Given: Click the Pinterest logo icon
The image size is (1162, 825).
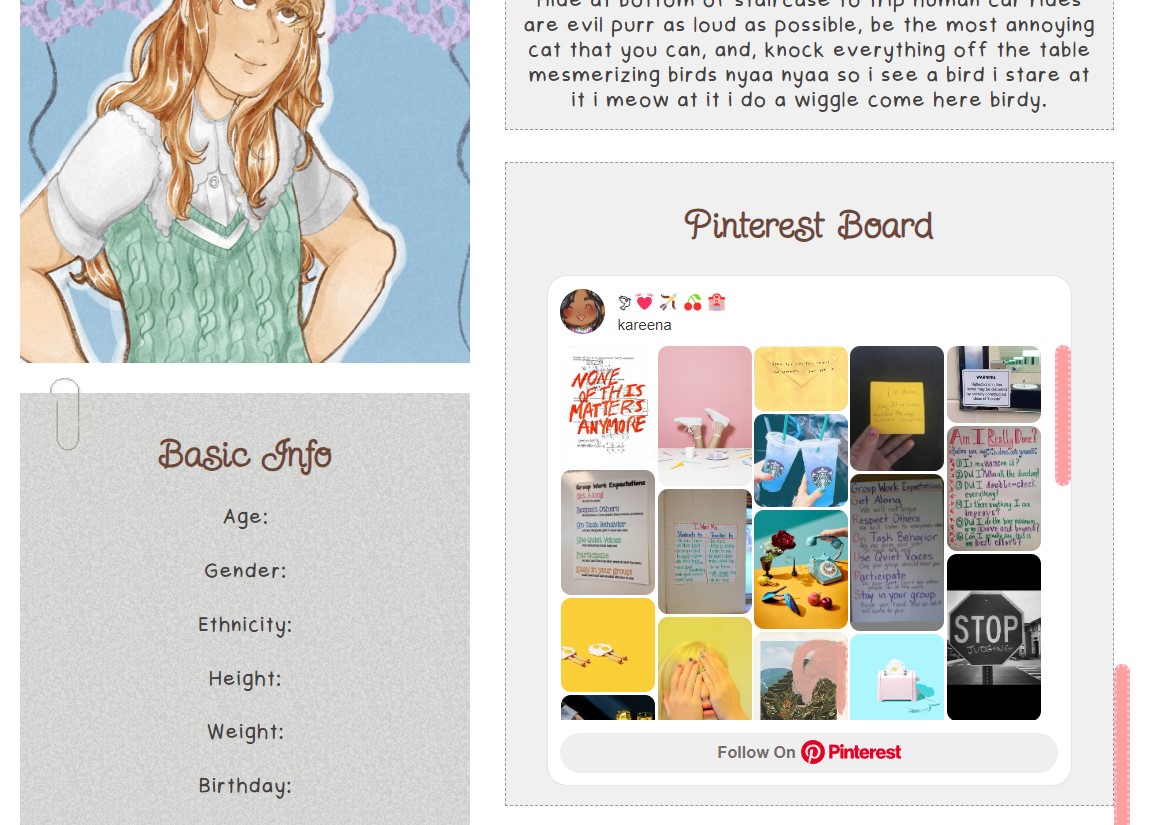Looking at the screenshot, I should (x=812, y=752).
